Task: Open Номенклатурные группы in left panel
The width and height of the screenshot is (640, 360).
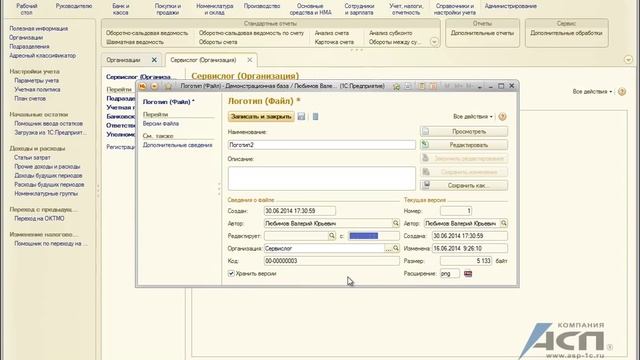Action: click(46, 193)
